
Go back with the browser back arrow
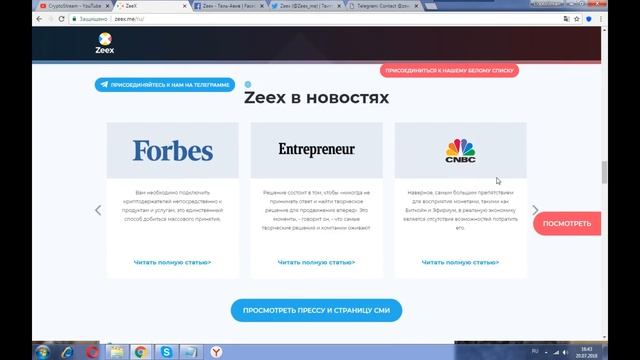click(39, 19)
